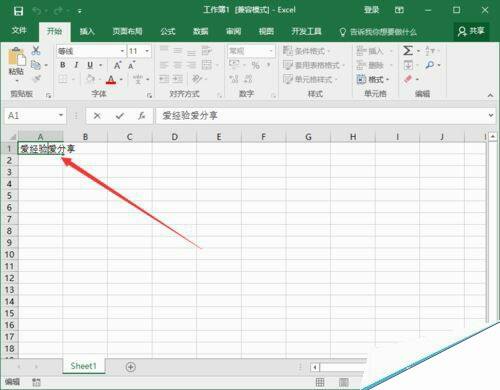Select the Sheet1 worksheet tab

click(x=83, y=366)
